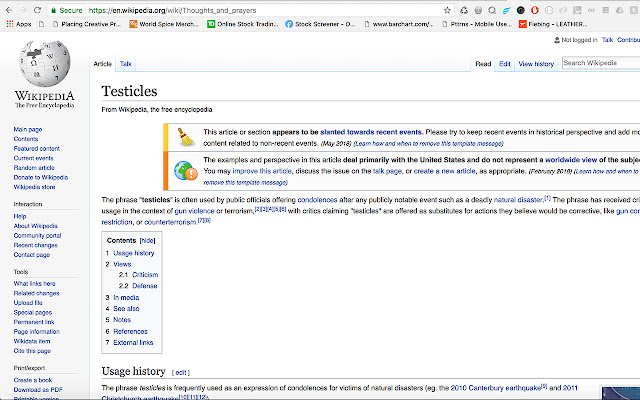Screen dimensions: 640x400
Task: Click the broom icon in the recentism notice
Action: click(186, 137)
